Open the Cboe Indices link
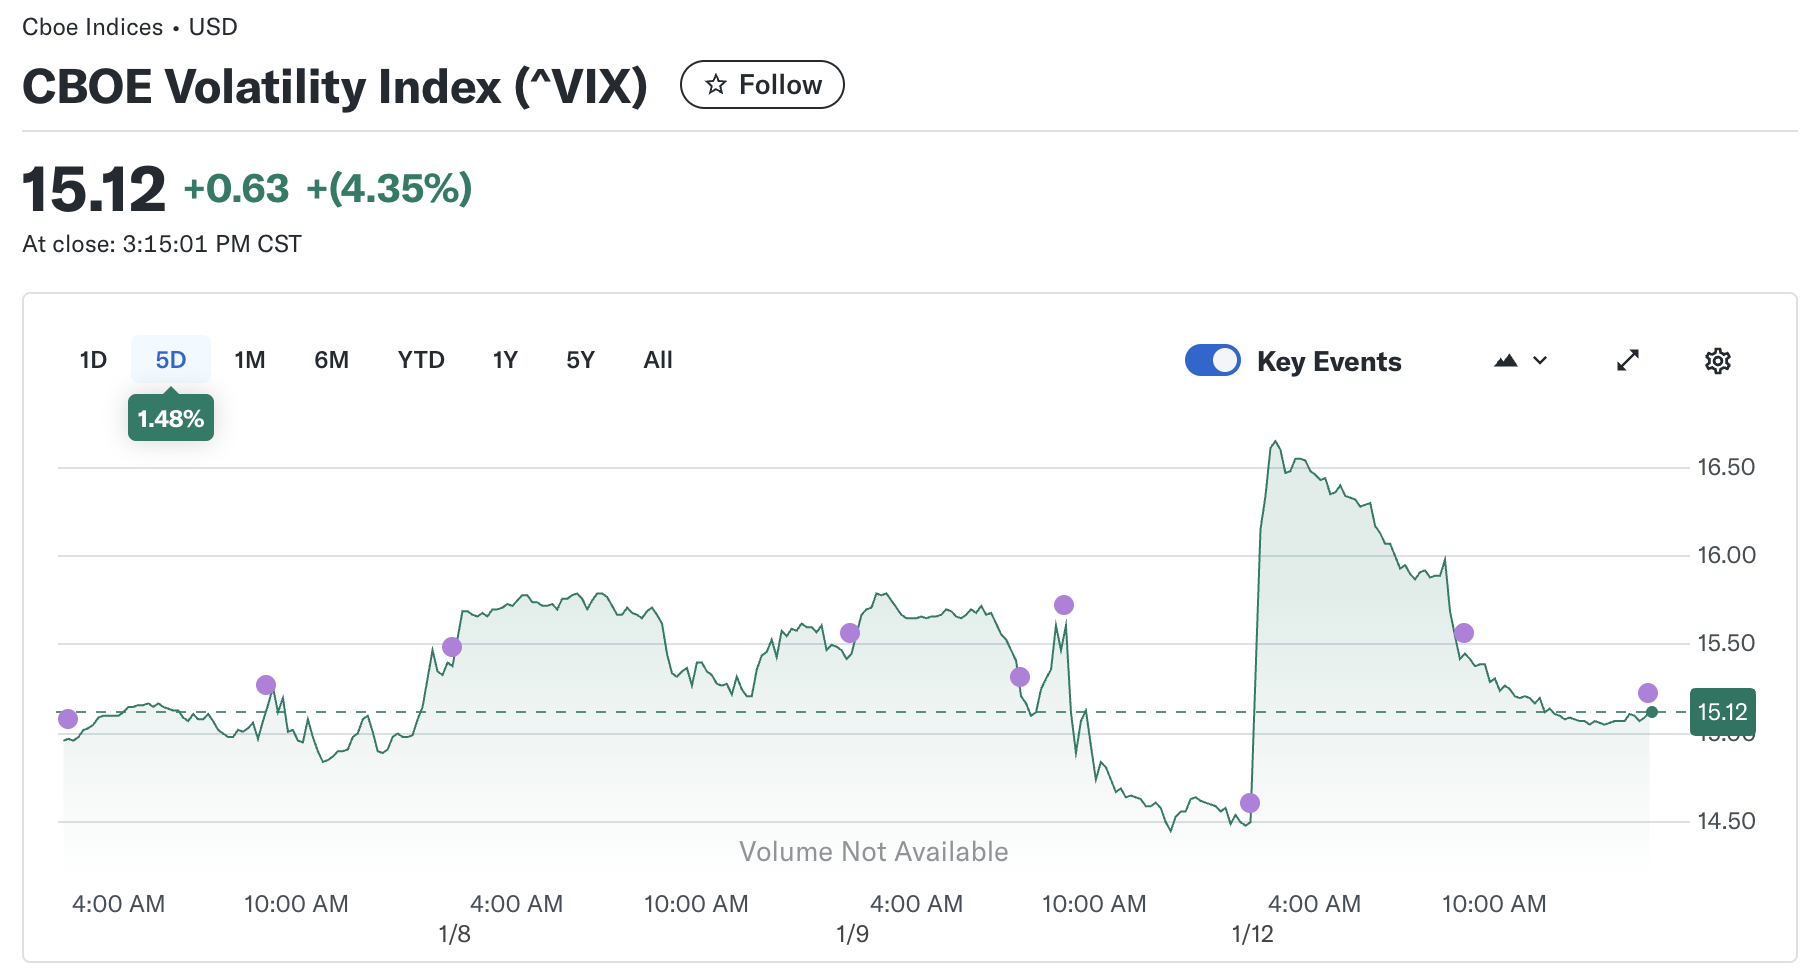The height and width of the screenshot is (976, 1816). click(93, 27)
